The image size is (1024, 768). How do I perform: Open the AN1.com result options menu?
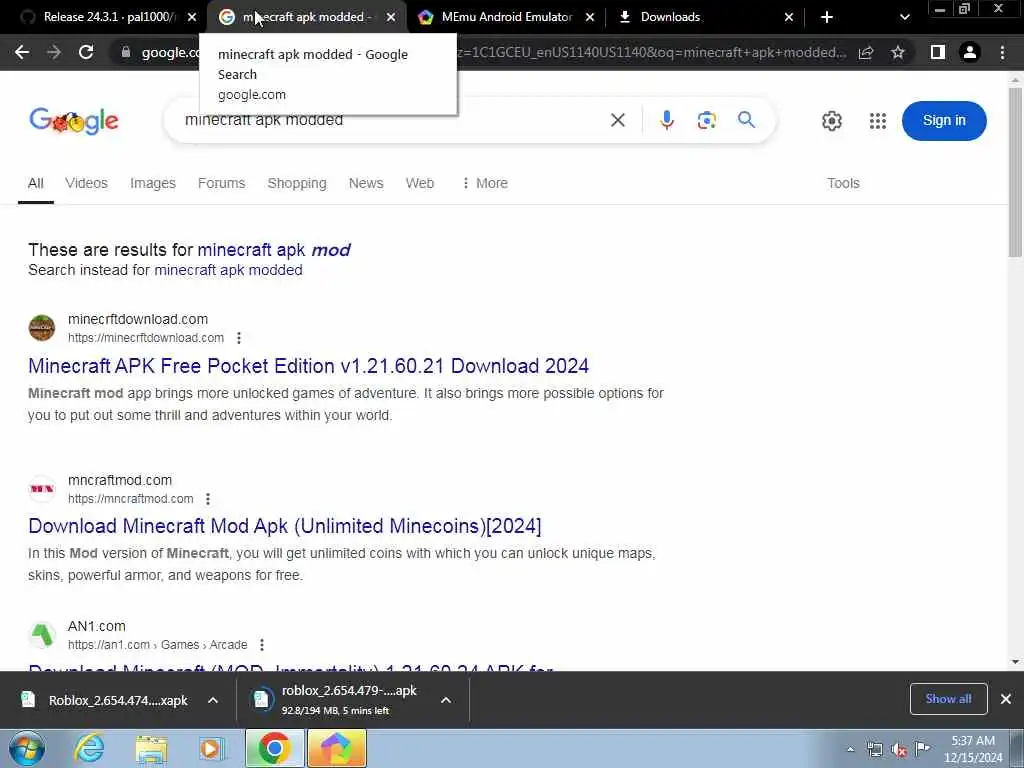[262, 645]
